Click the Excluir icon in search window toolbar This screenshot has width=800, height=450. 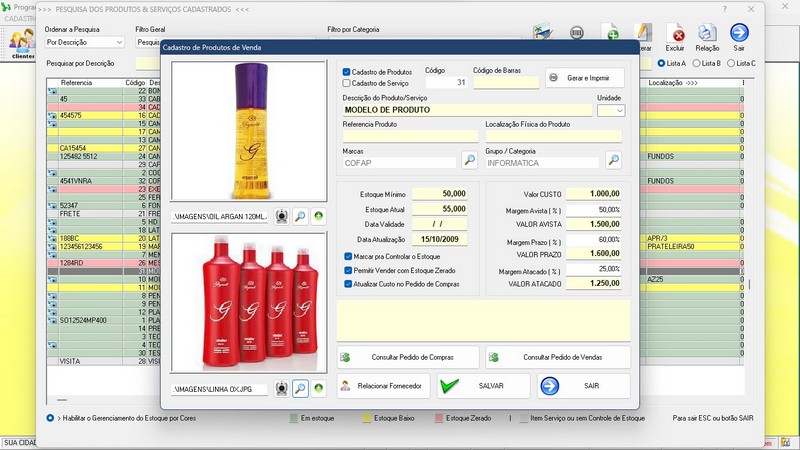pyautogui.click(x=676, y=34)
